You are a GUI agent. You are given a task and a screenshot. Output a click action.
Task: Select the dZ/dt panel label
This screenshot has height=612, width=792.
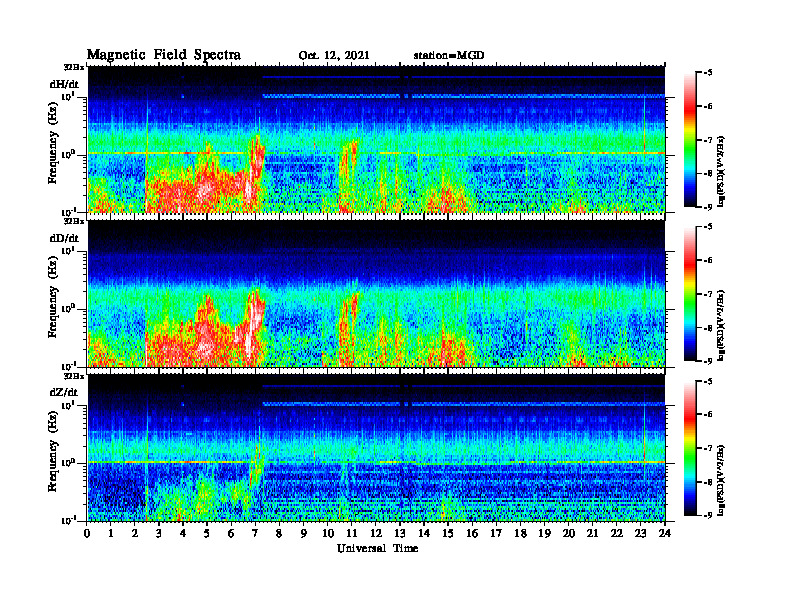pos(64,392)
